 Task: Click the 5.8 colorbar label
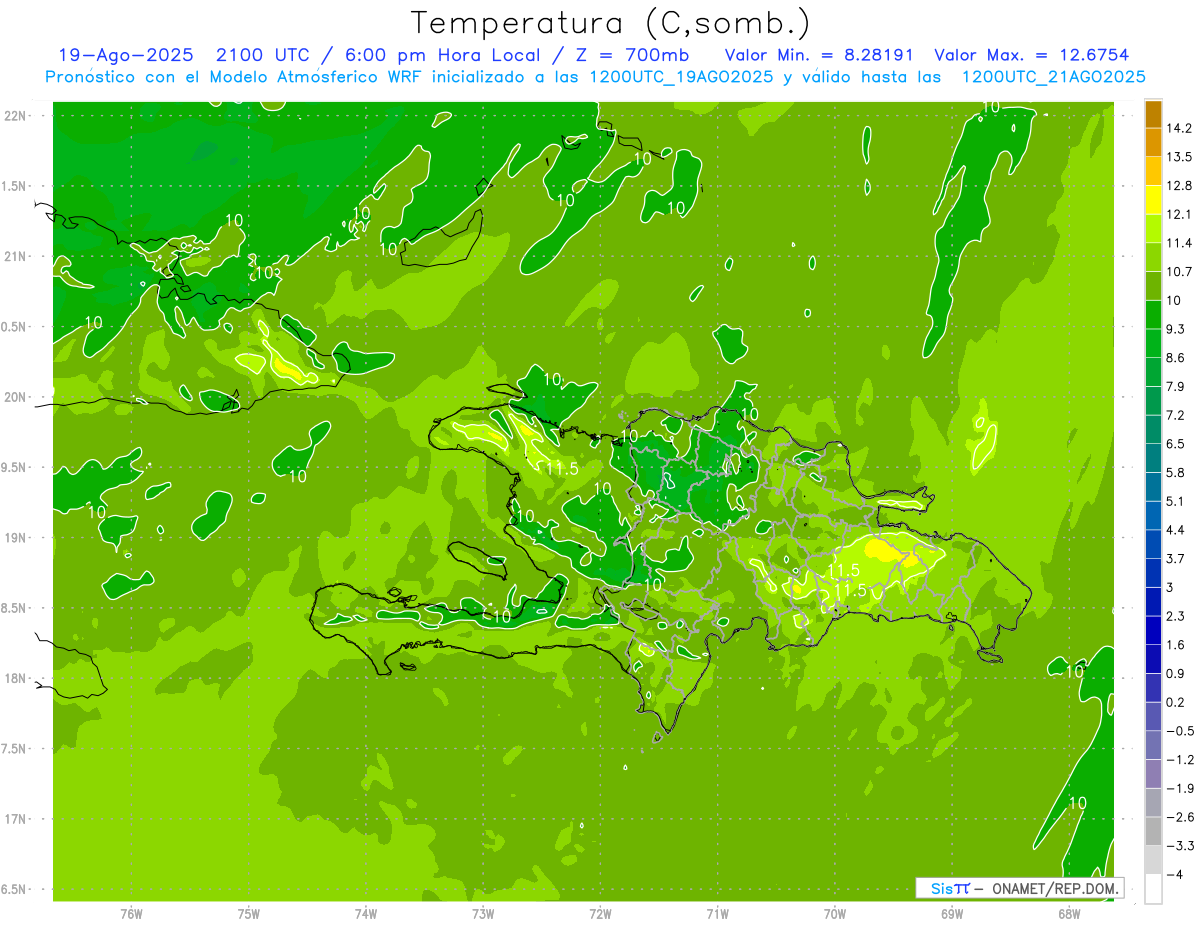click(1175, 472)
